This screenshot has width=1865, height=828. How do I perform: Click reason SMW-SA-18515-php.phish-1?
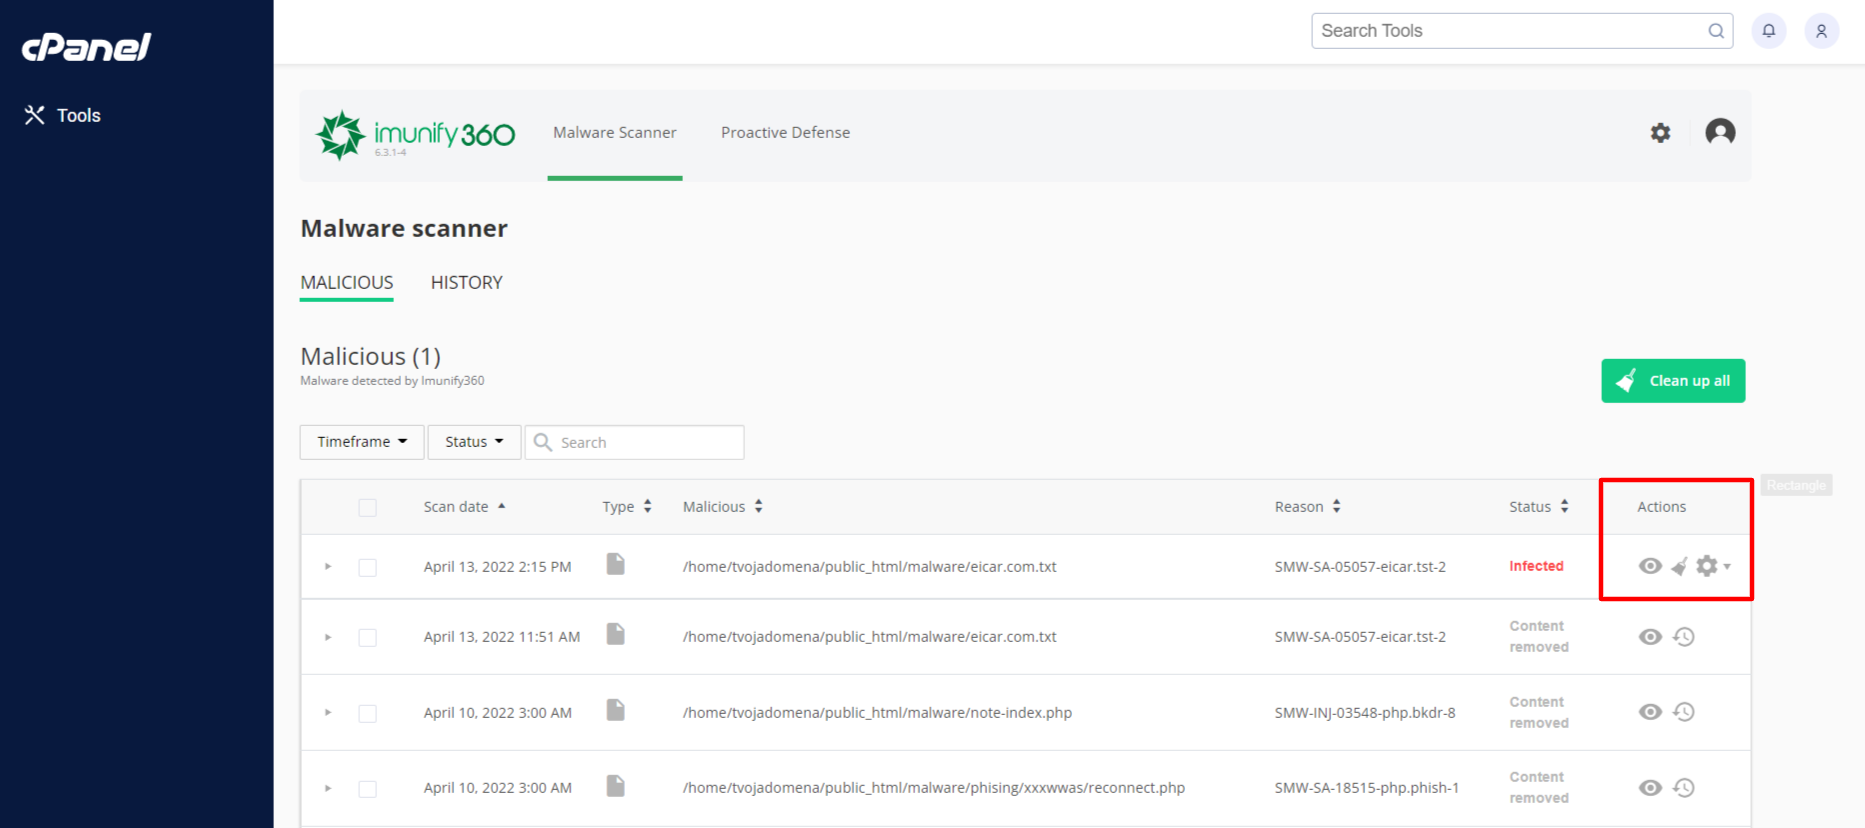pos(1366,788)
